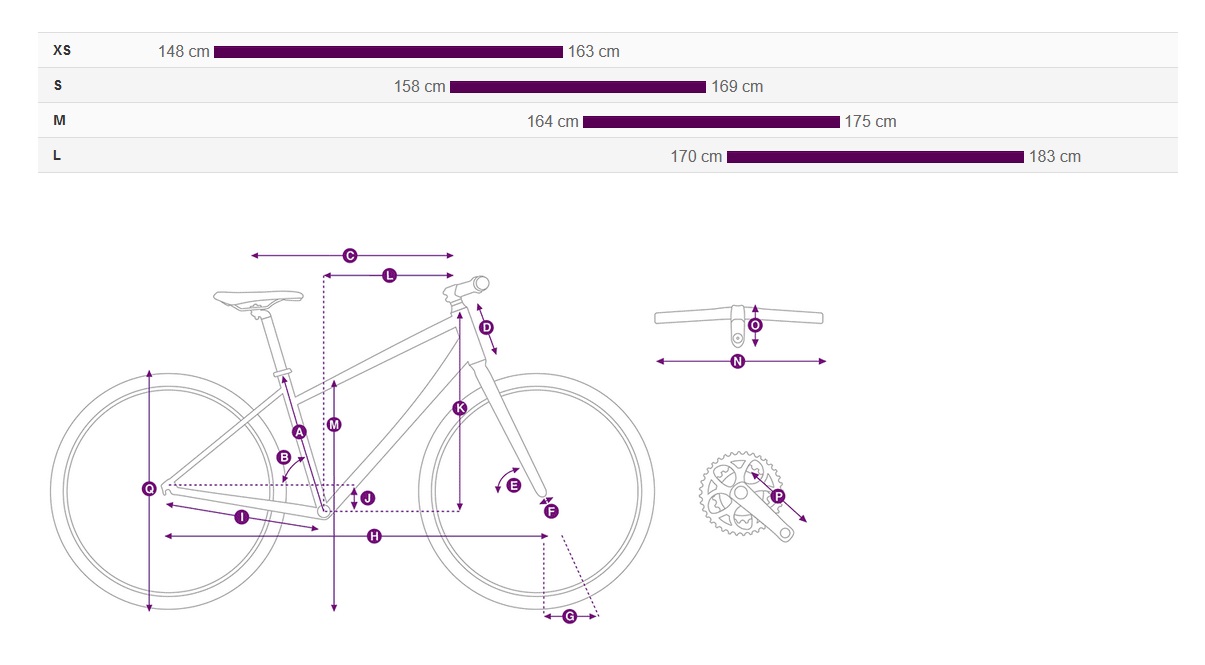Viewport: 1205px width, 665px height.
Task: Select the M size row label
Action: coord(60,120)
